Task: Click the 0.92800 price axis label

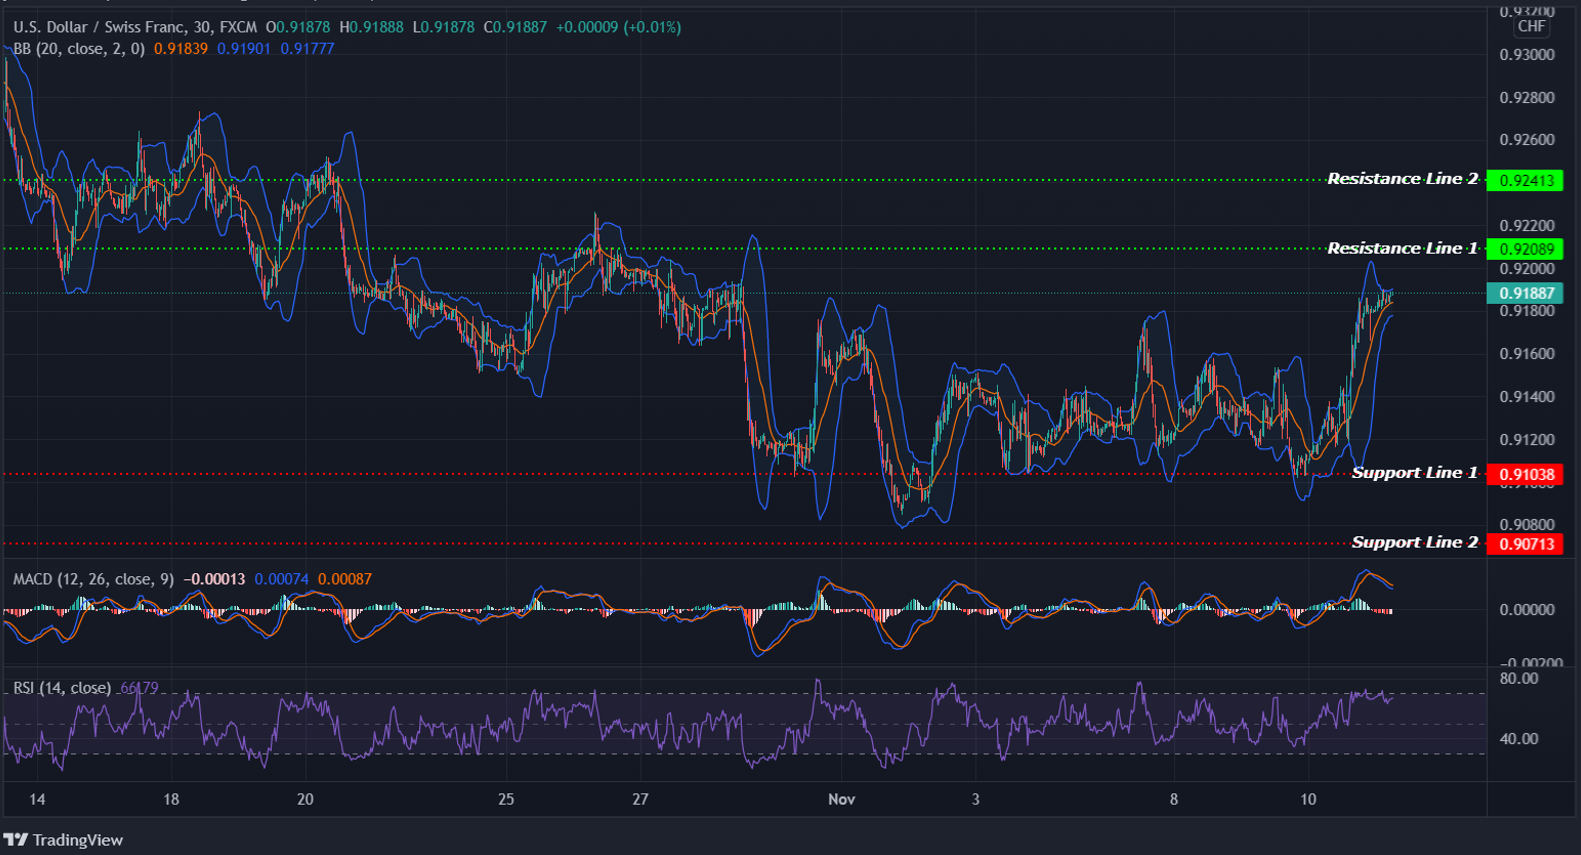Action: pyautogui.click(x=1527, y=98)
